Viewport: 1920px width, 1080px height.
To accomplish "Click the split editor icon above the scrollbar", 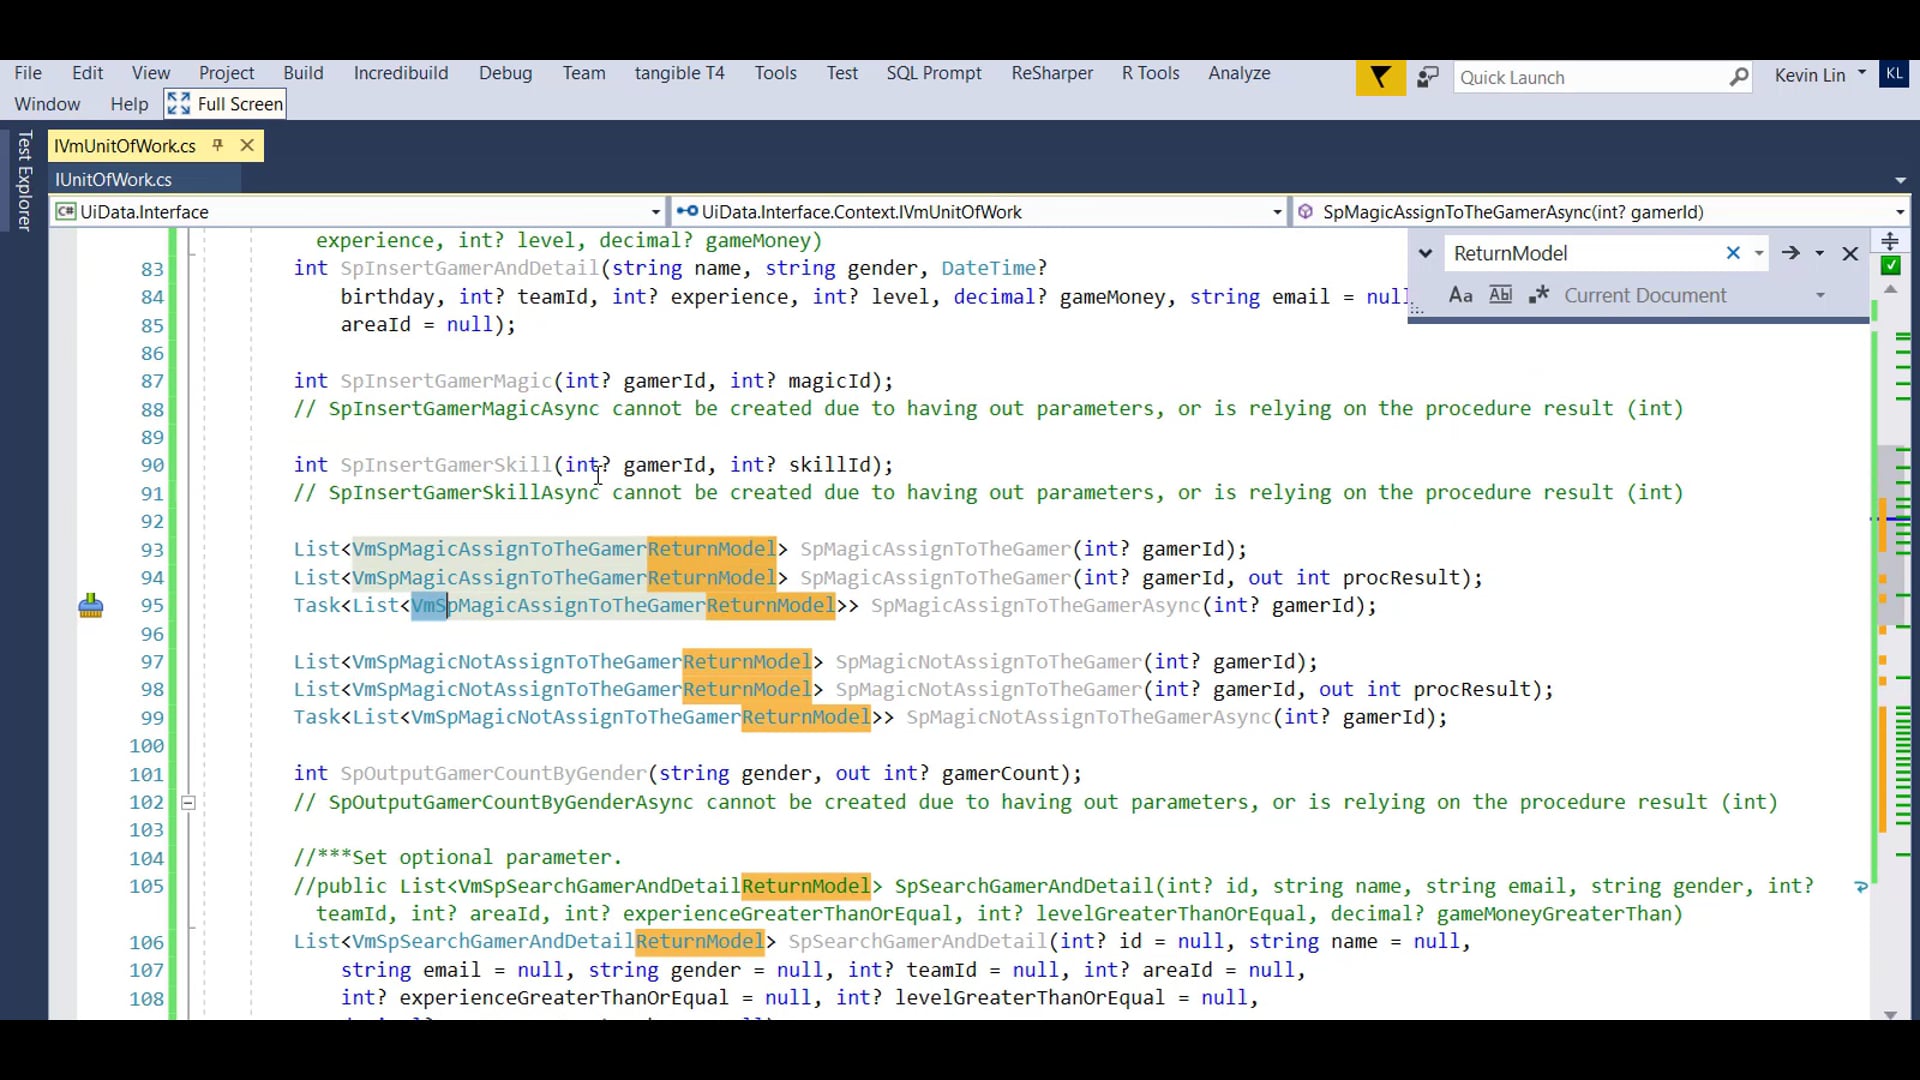I will 1889,239.
